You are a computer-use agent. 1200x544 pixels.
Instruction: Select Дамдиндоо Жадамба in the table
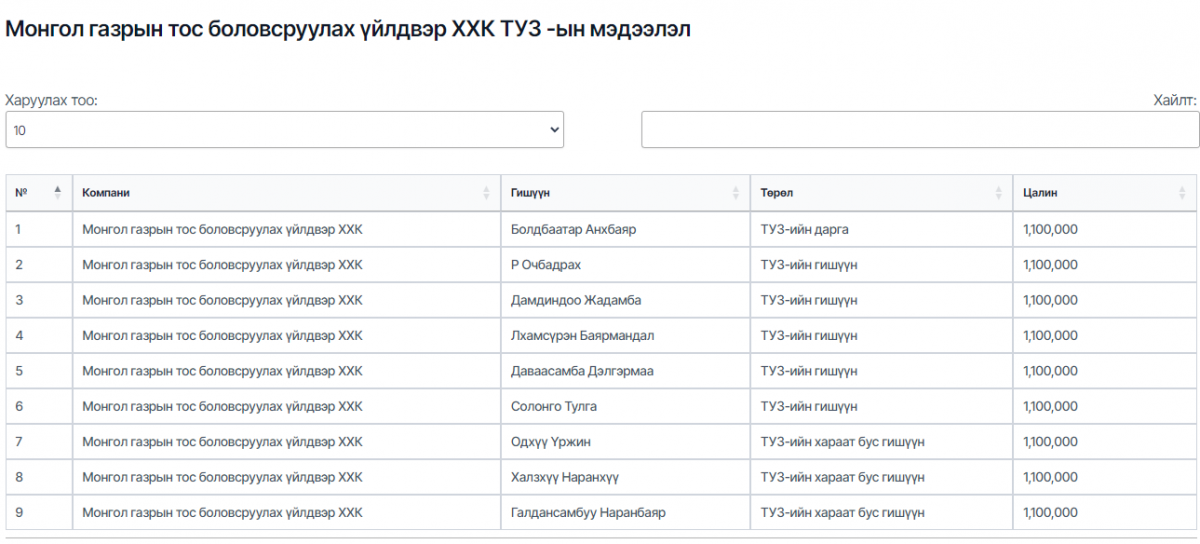pos(575,300)
